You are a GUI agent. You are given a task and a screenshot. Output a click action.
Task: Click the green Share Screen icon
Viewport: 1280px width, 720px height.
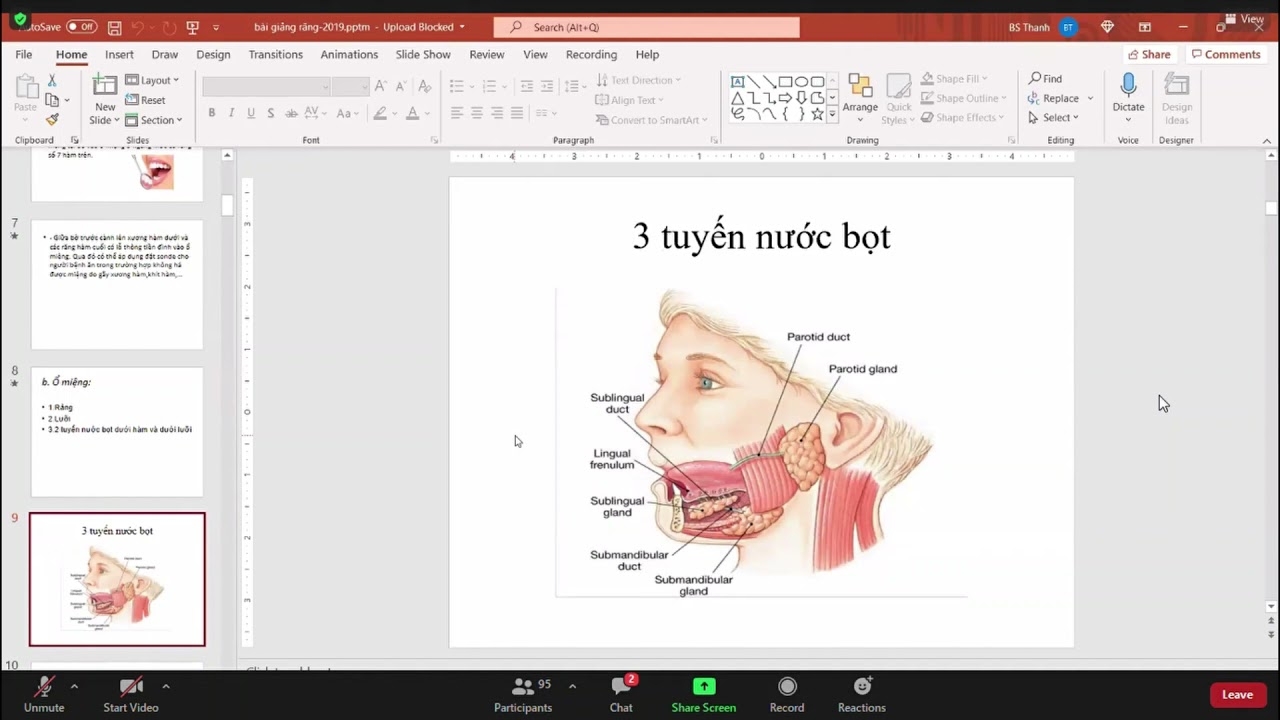coord(704,687)
